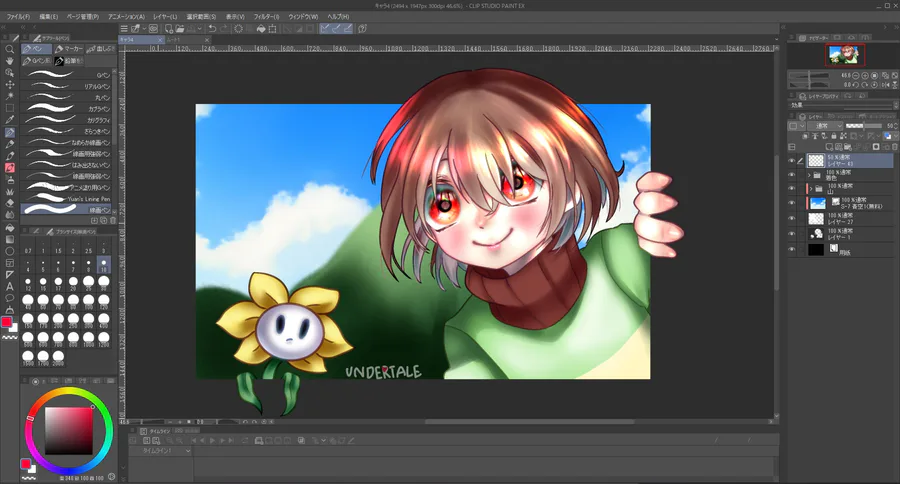Select the Gペン brush in list
900x484 pixels.
(x=67, y=75)
